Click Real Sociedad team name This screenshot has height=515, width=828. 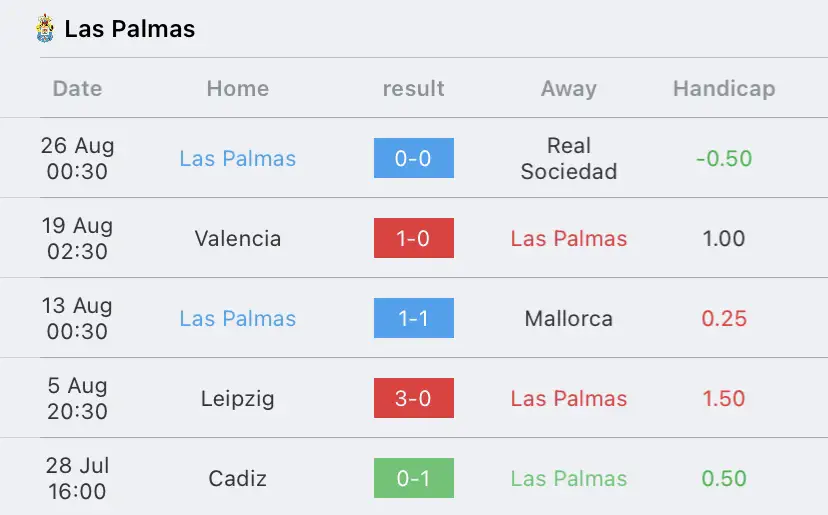coord(569,158)
